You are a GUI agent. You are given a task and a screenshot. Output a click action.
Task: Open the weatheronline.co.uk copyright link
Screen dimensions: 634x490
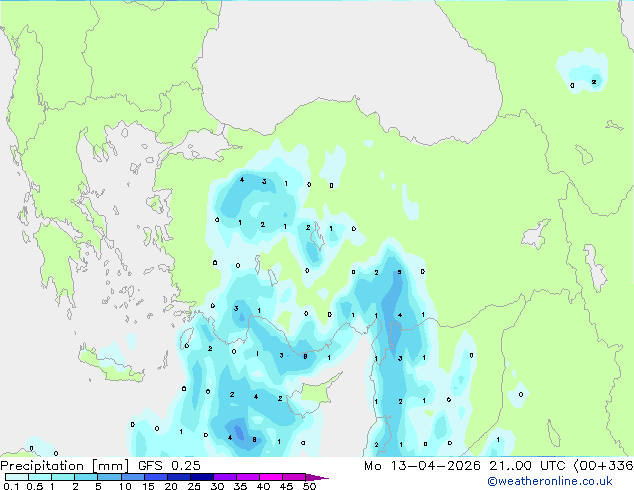pos(550,481)
